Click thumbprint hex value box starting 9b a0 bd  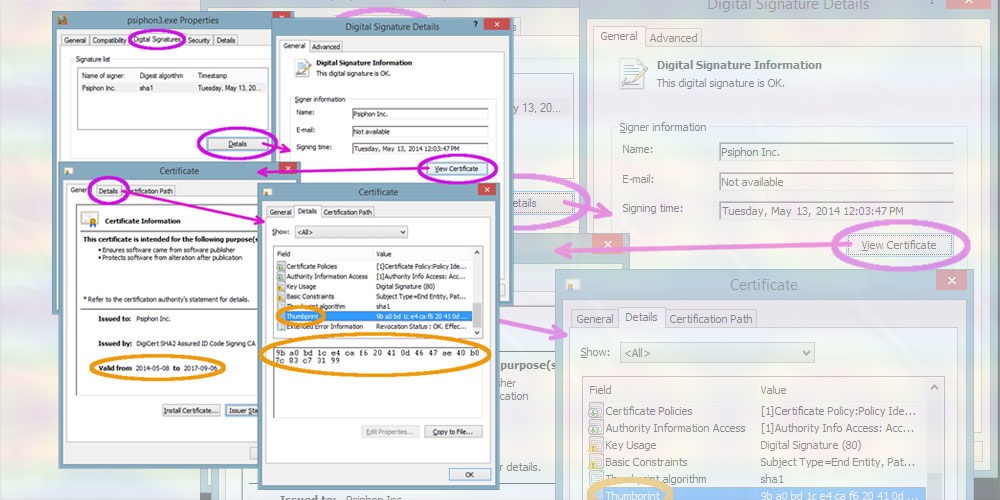tap(378, 383)
